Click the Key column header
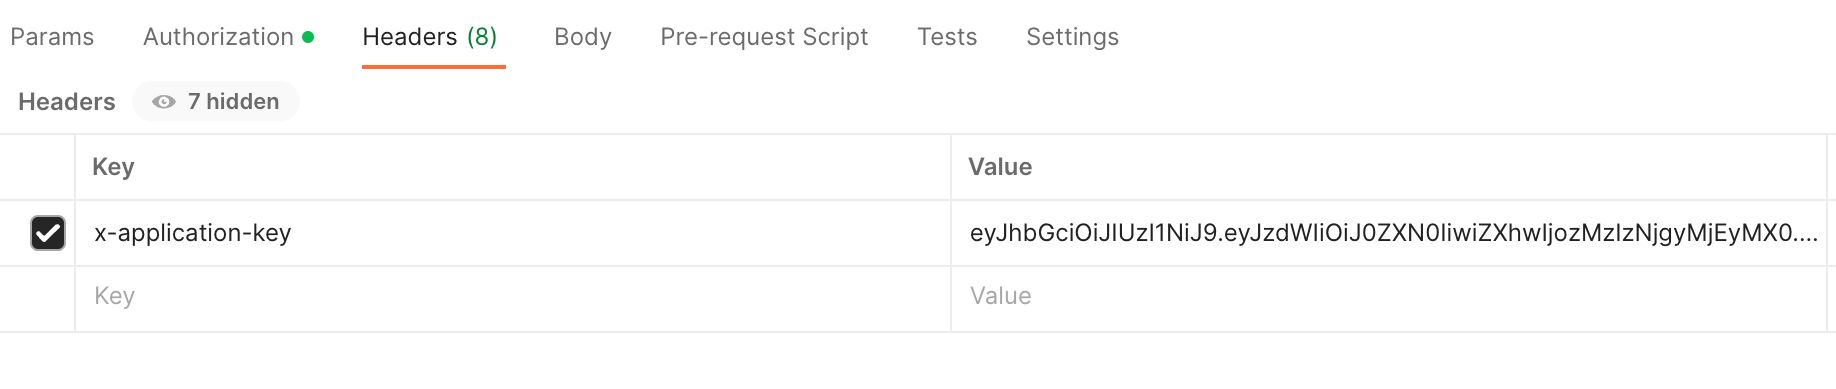The height and width of the screenshot is (389, 1836). click(113, 167)
